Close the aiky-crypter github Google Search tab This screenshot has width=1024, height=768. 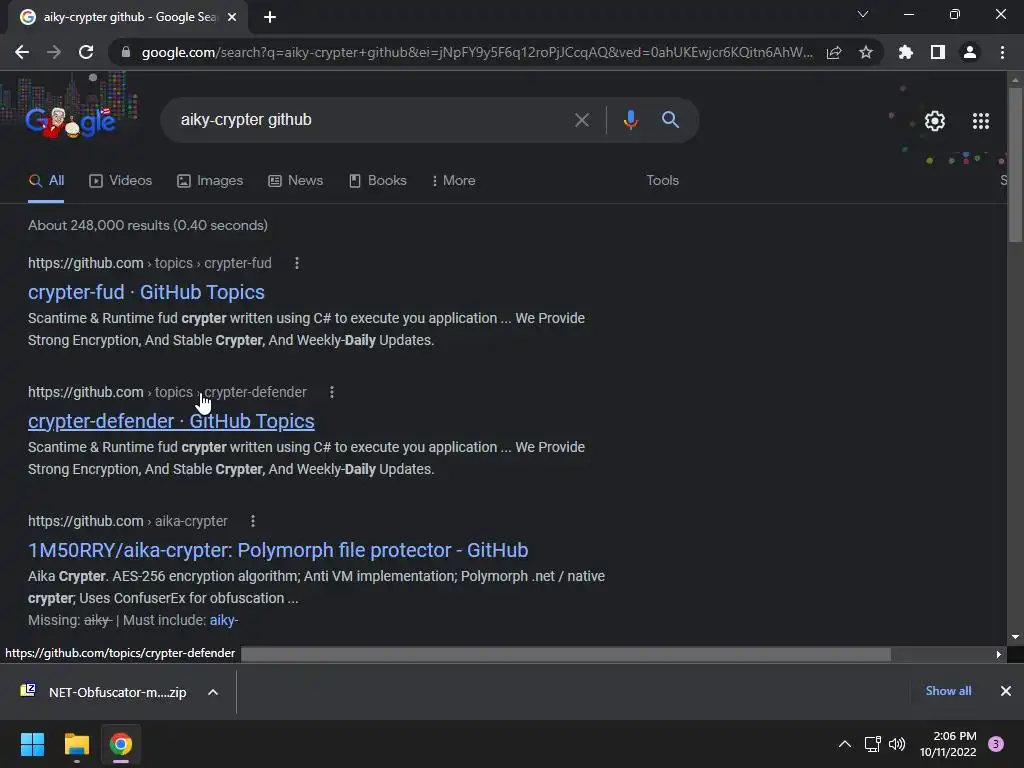pos(232,17)
